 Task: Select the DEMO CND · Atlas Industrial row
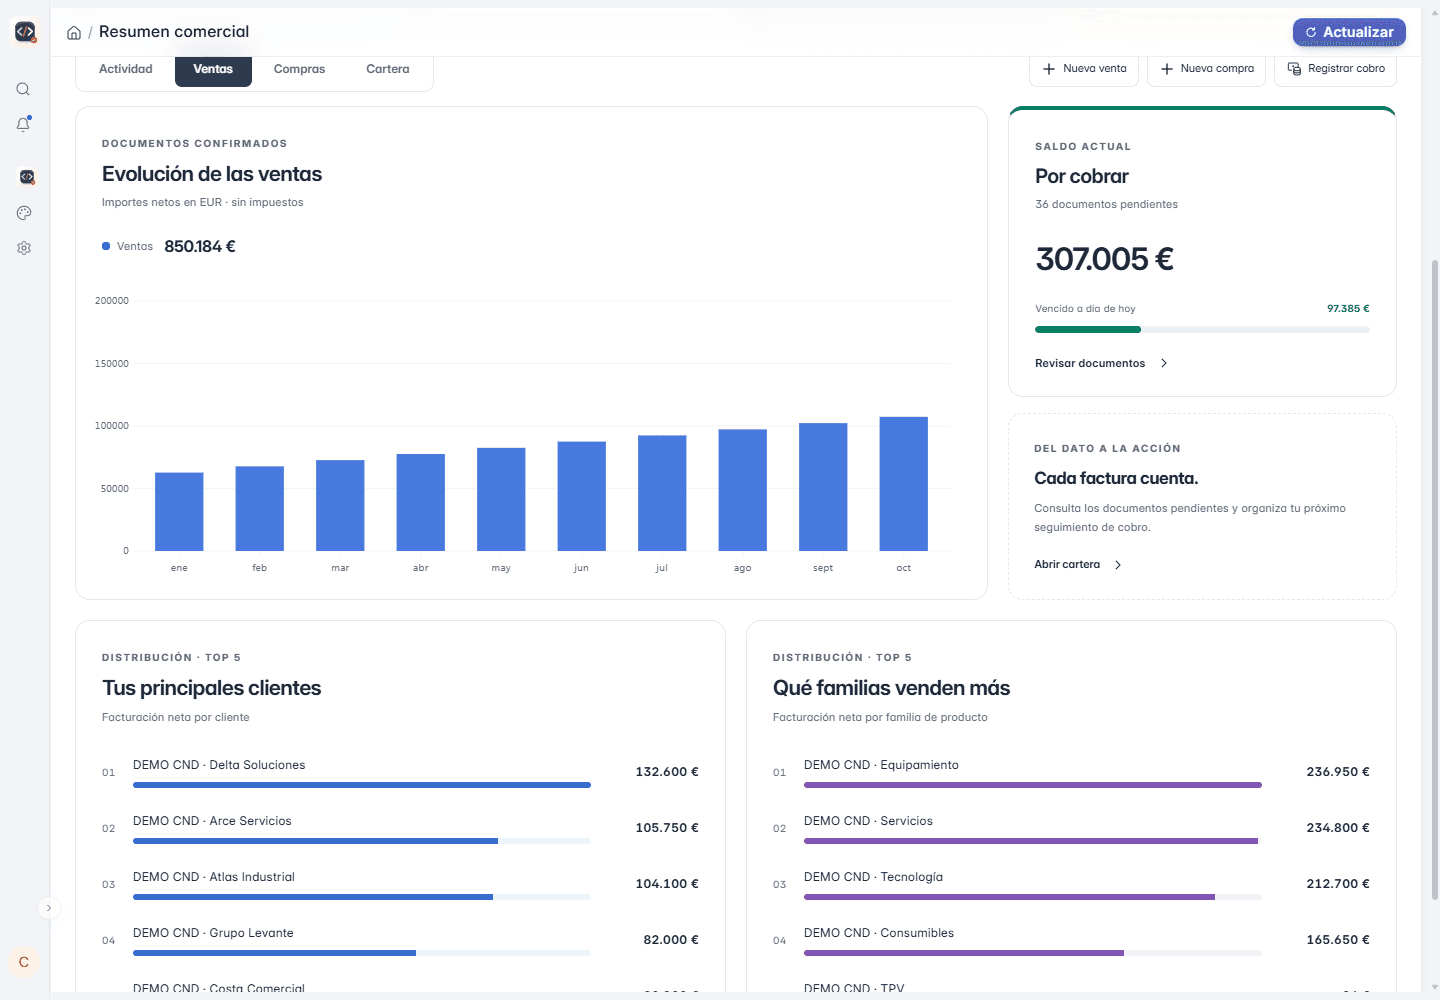(400, 884)
